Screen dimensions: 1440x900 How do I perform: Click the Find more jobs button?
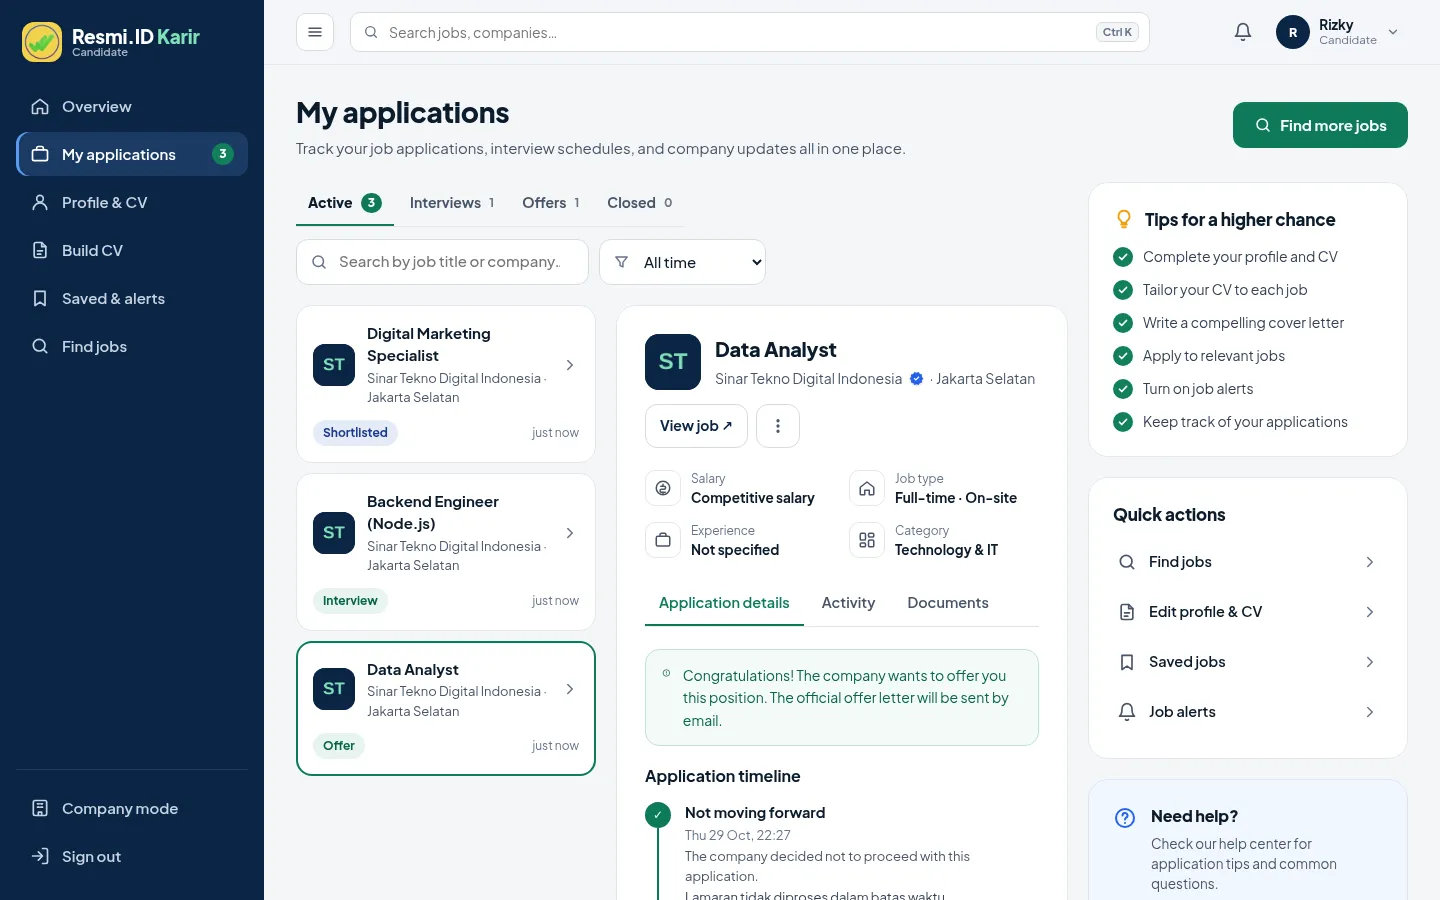click(x=1320, y=125)
